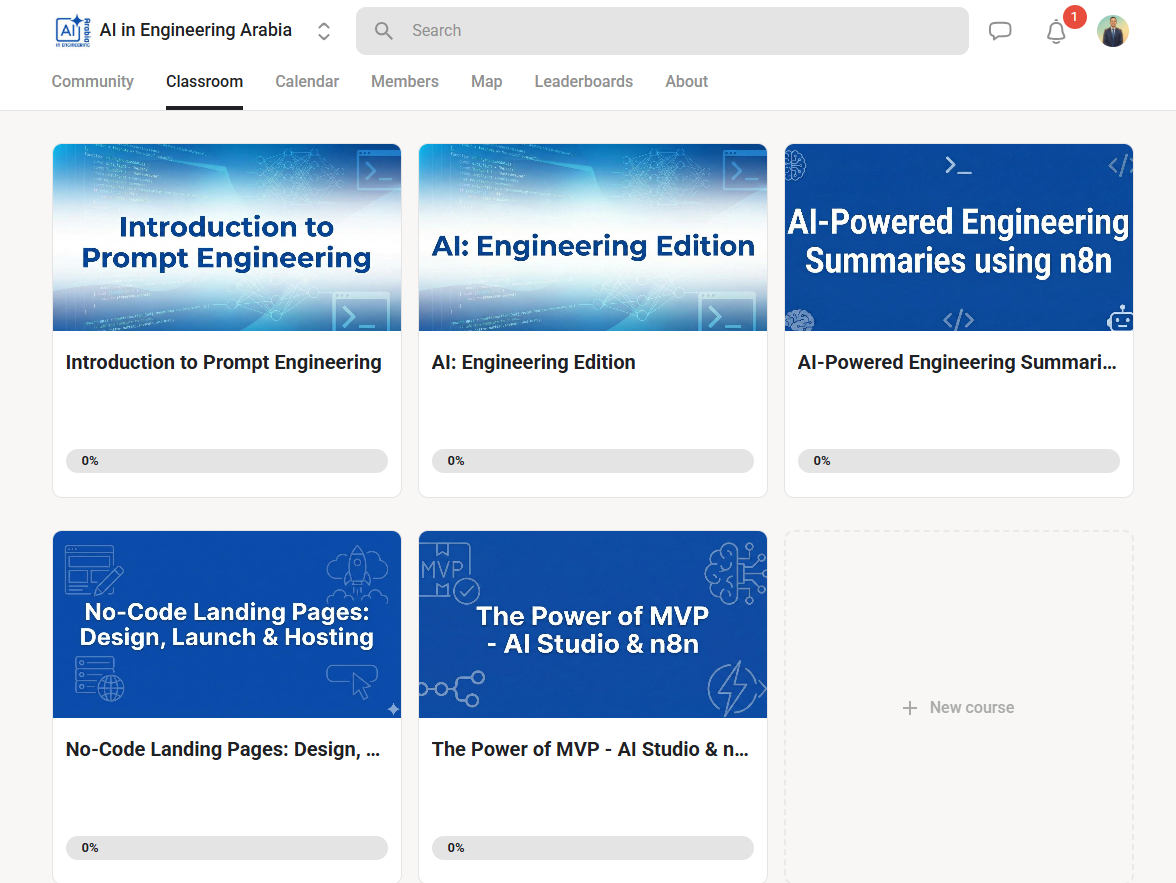Select AI-Powered Engineering Summaries using n8n thumbnail
Image resolution: width=1176 pixels, height=883 pixels.
click(958, 237)
